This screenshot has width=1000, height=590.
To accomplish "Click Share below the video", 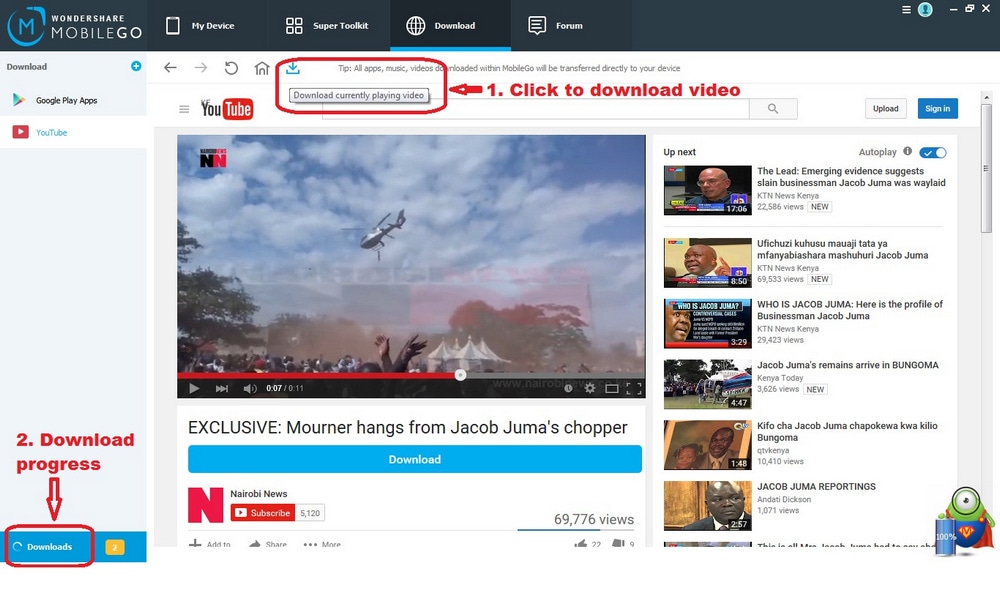I will pos(268,543).
